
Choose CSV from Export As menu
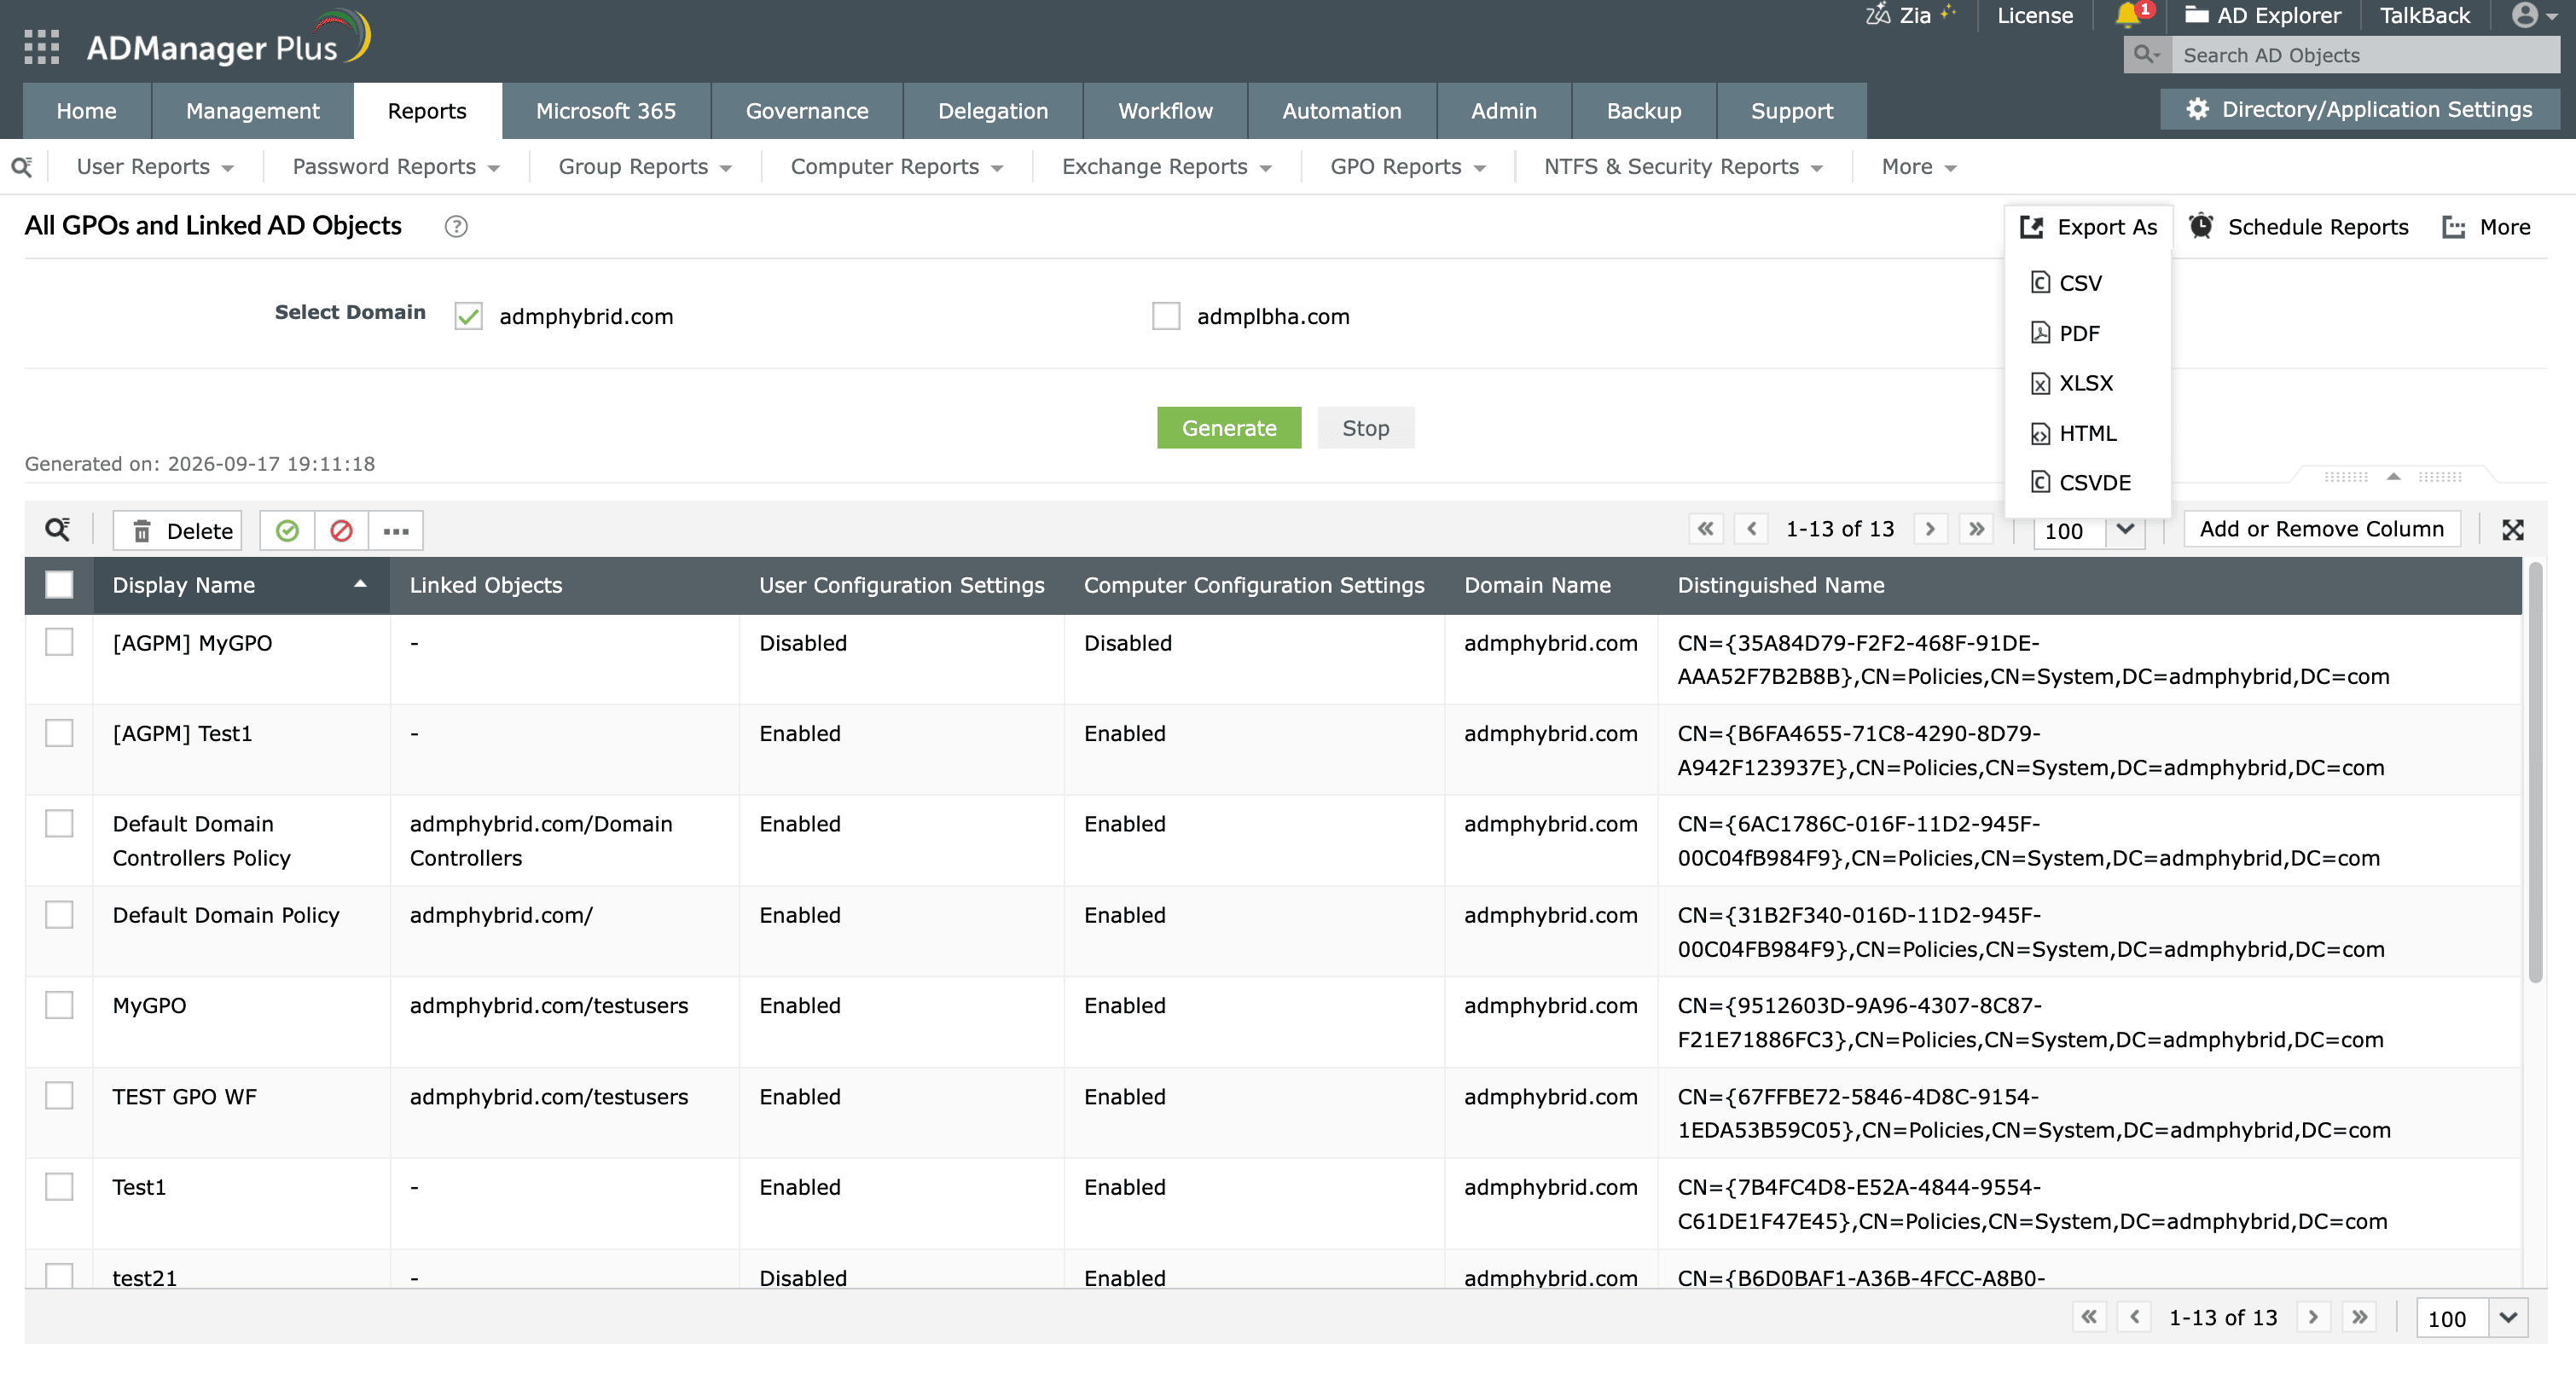pyautogui.click(x=2066, y=283)
